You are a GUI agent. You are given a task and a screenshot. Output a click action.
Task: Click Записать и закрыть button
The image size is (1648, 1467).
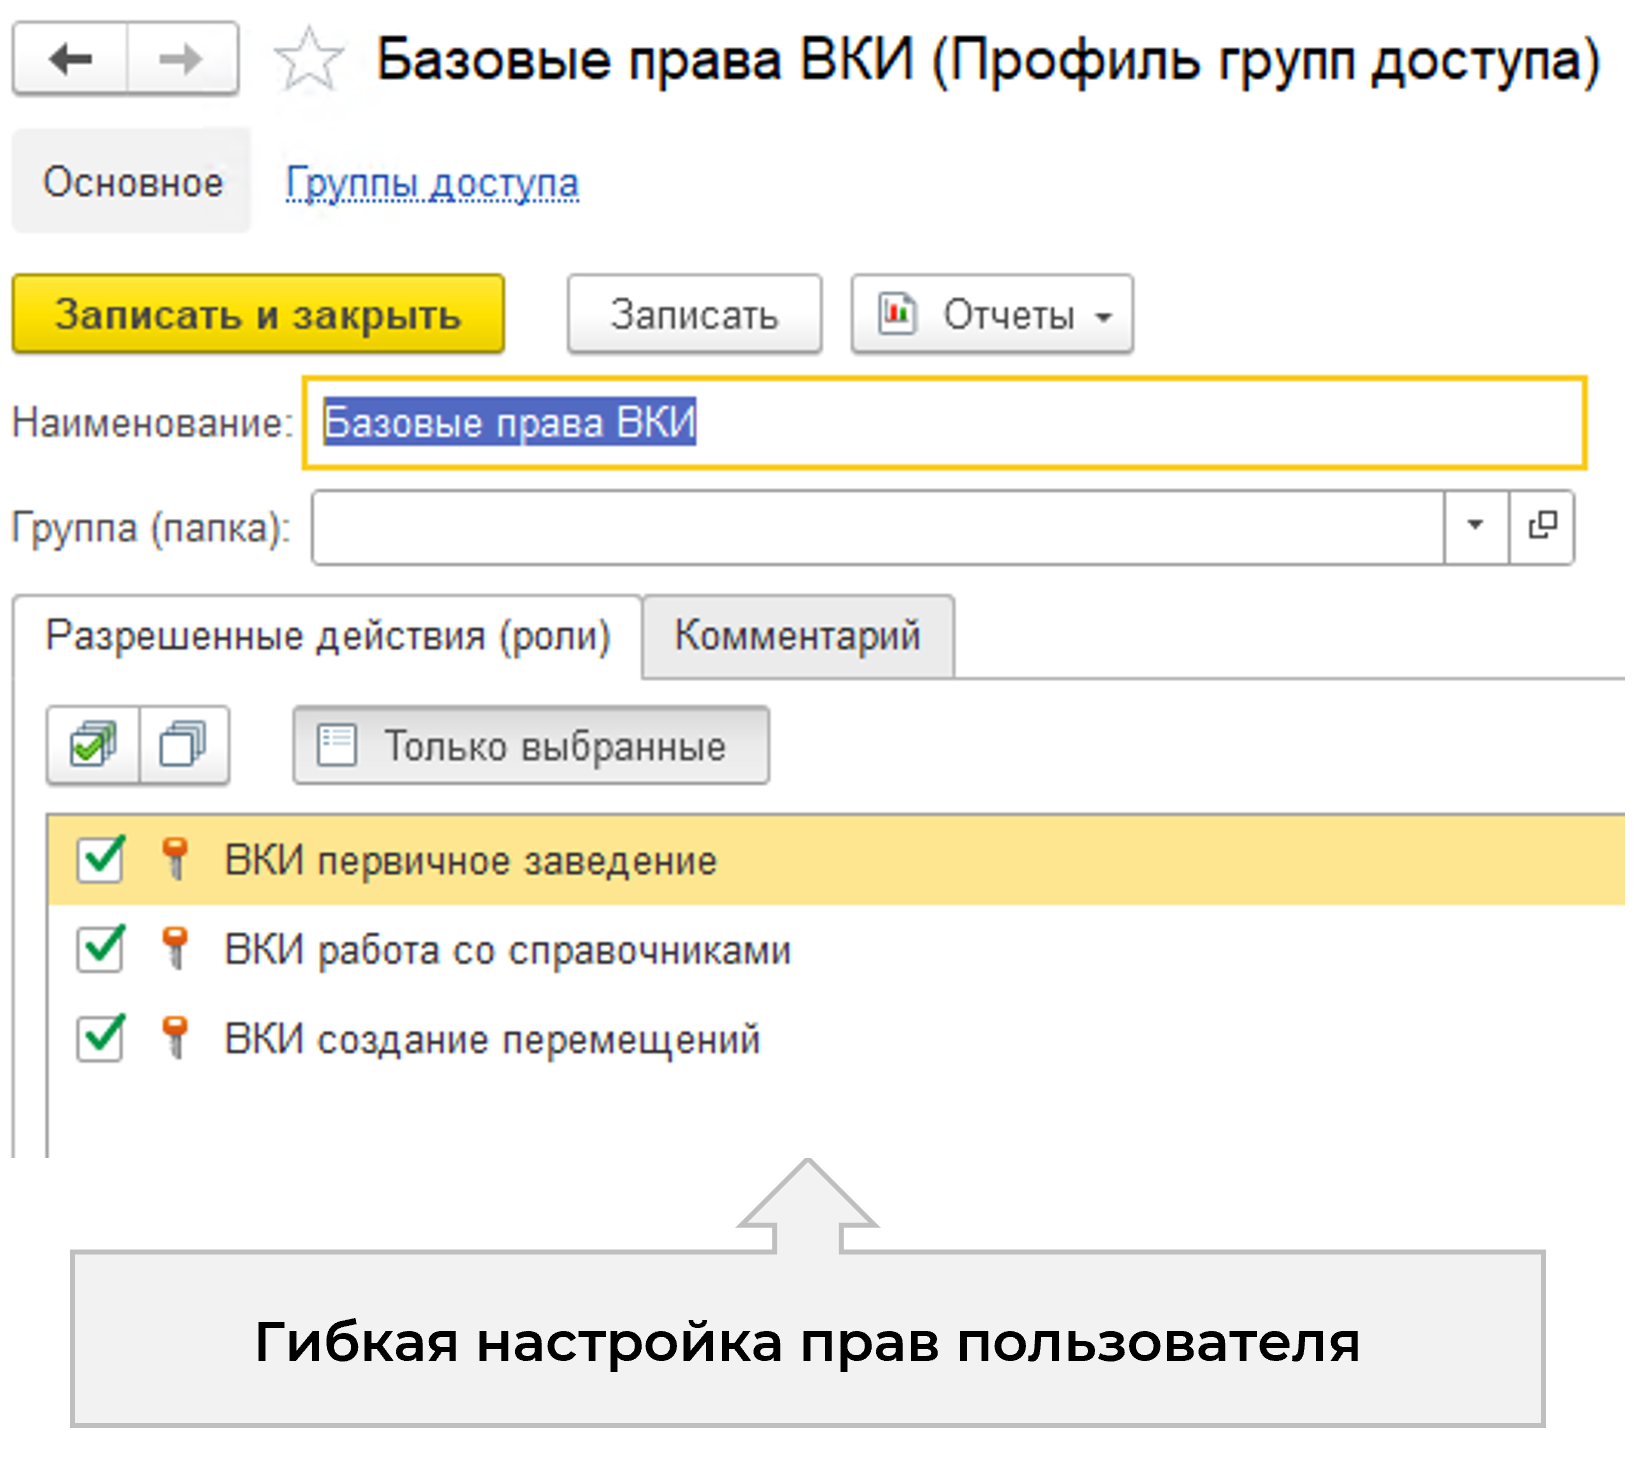coord(258,314)
